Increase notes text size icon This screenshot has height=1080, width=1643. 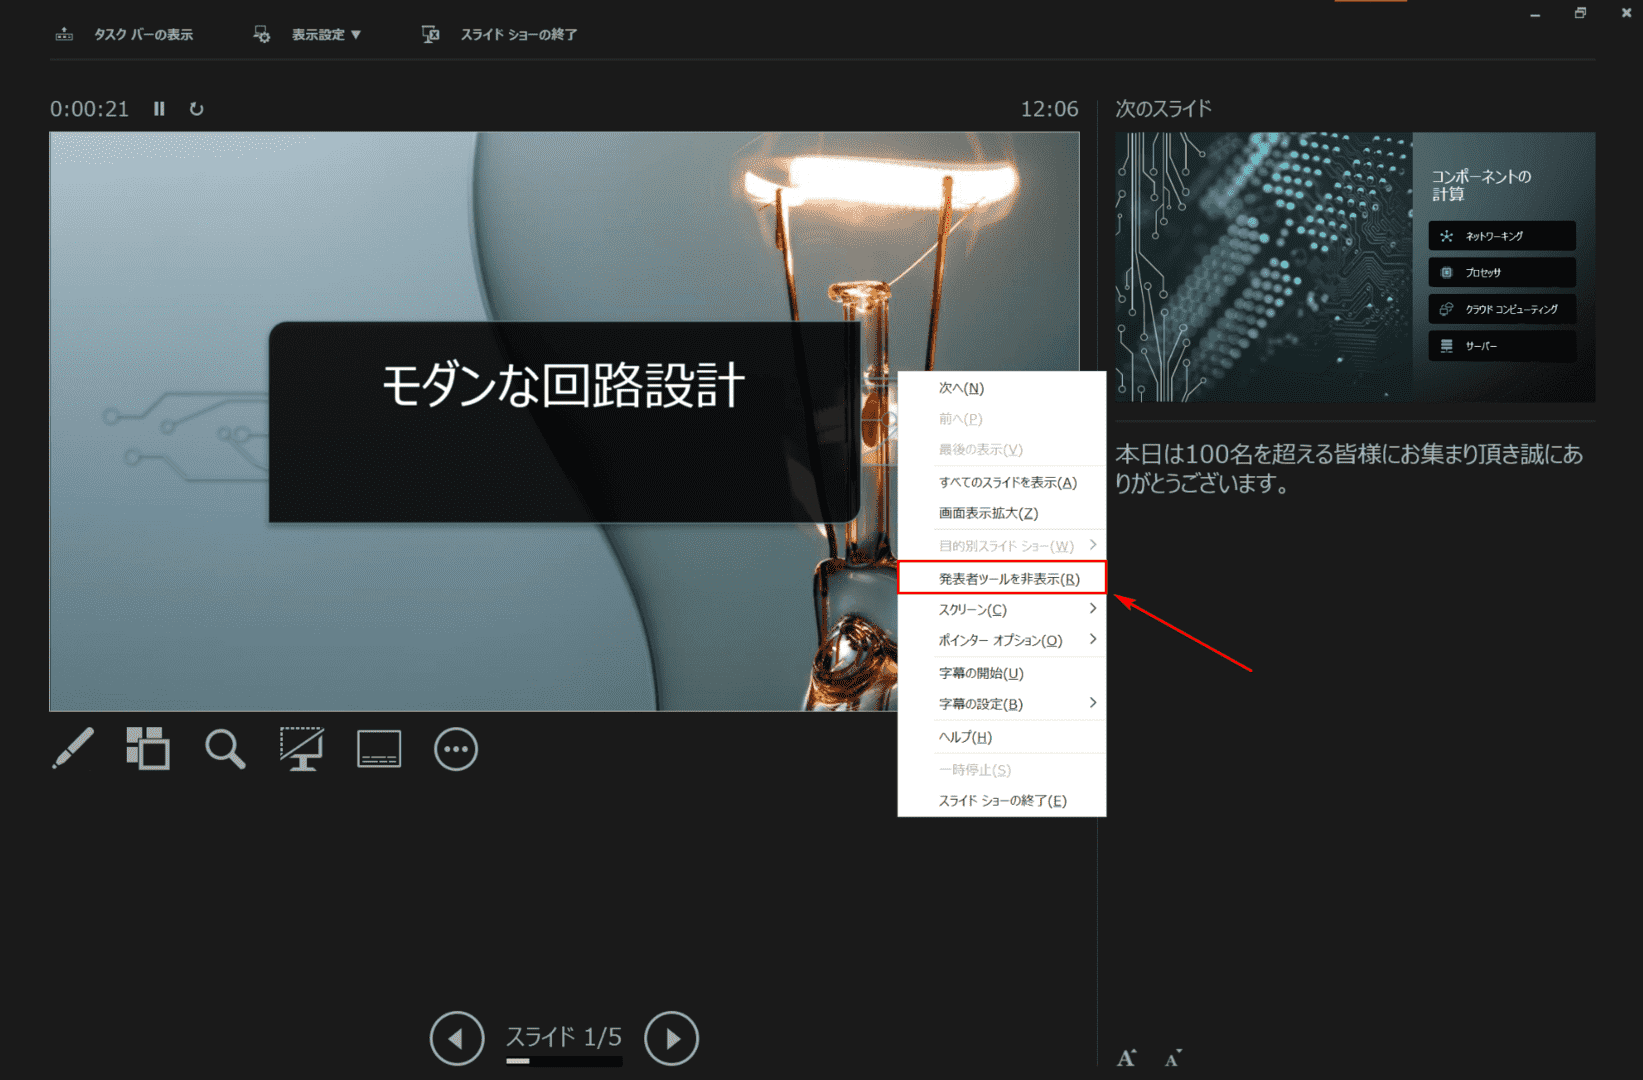1127,1058
